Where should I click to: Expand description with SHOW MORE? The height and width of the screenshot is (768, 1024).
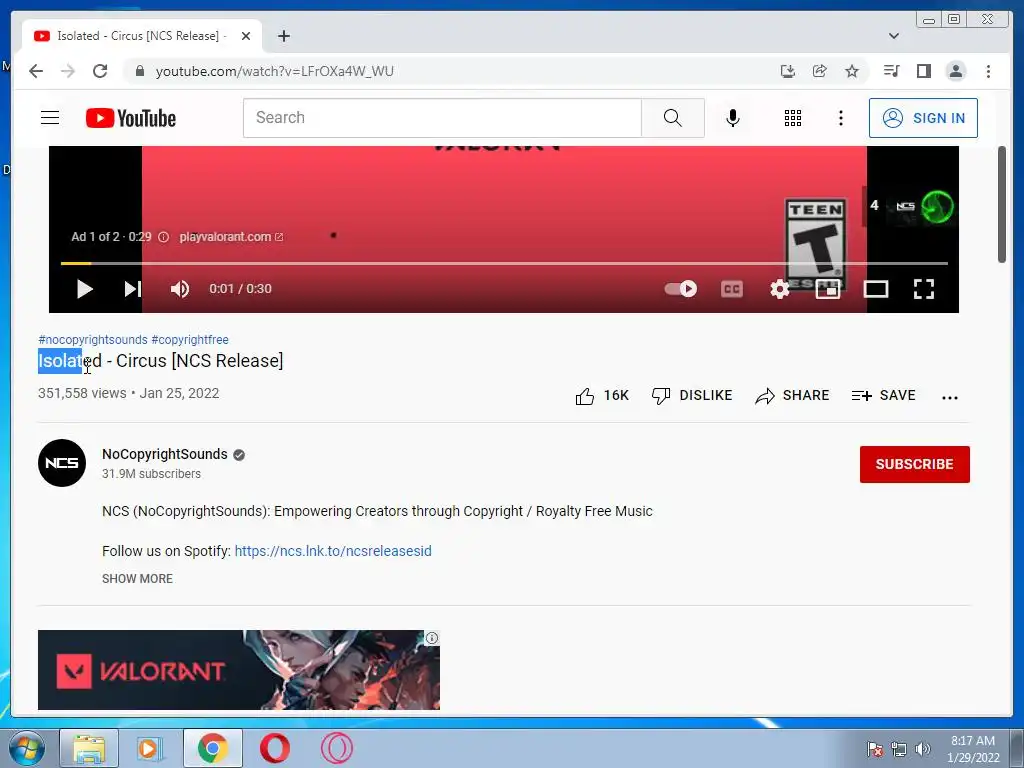coord(137,579)
